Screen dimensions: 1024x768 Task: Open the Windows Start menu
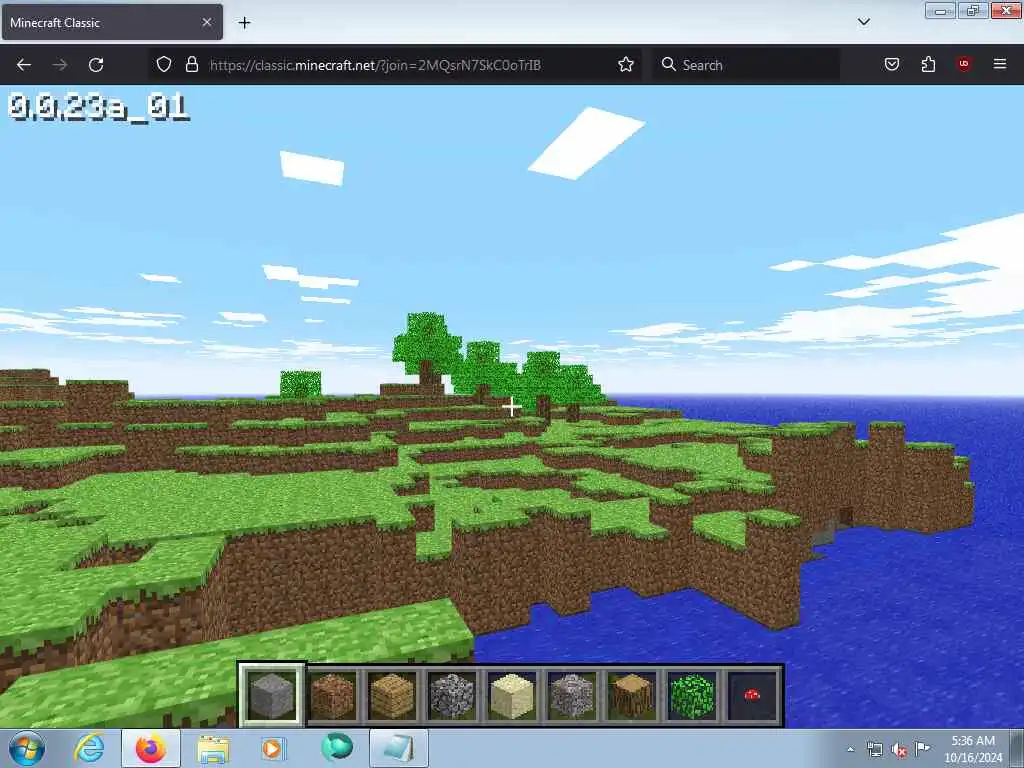[27, 748]
